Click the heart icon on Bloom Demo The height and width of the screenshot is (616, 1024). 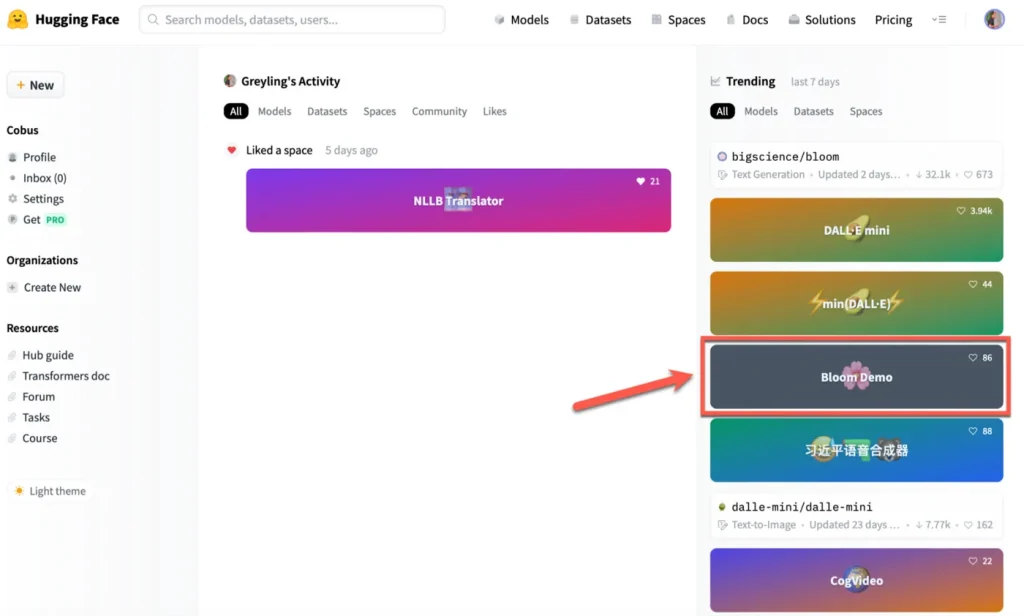[973, 358]
